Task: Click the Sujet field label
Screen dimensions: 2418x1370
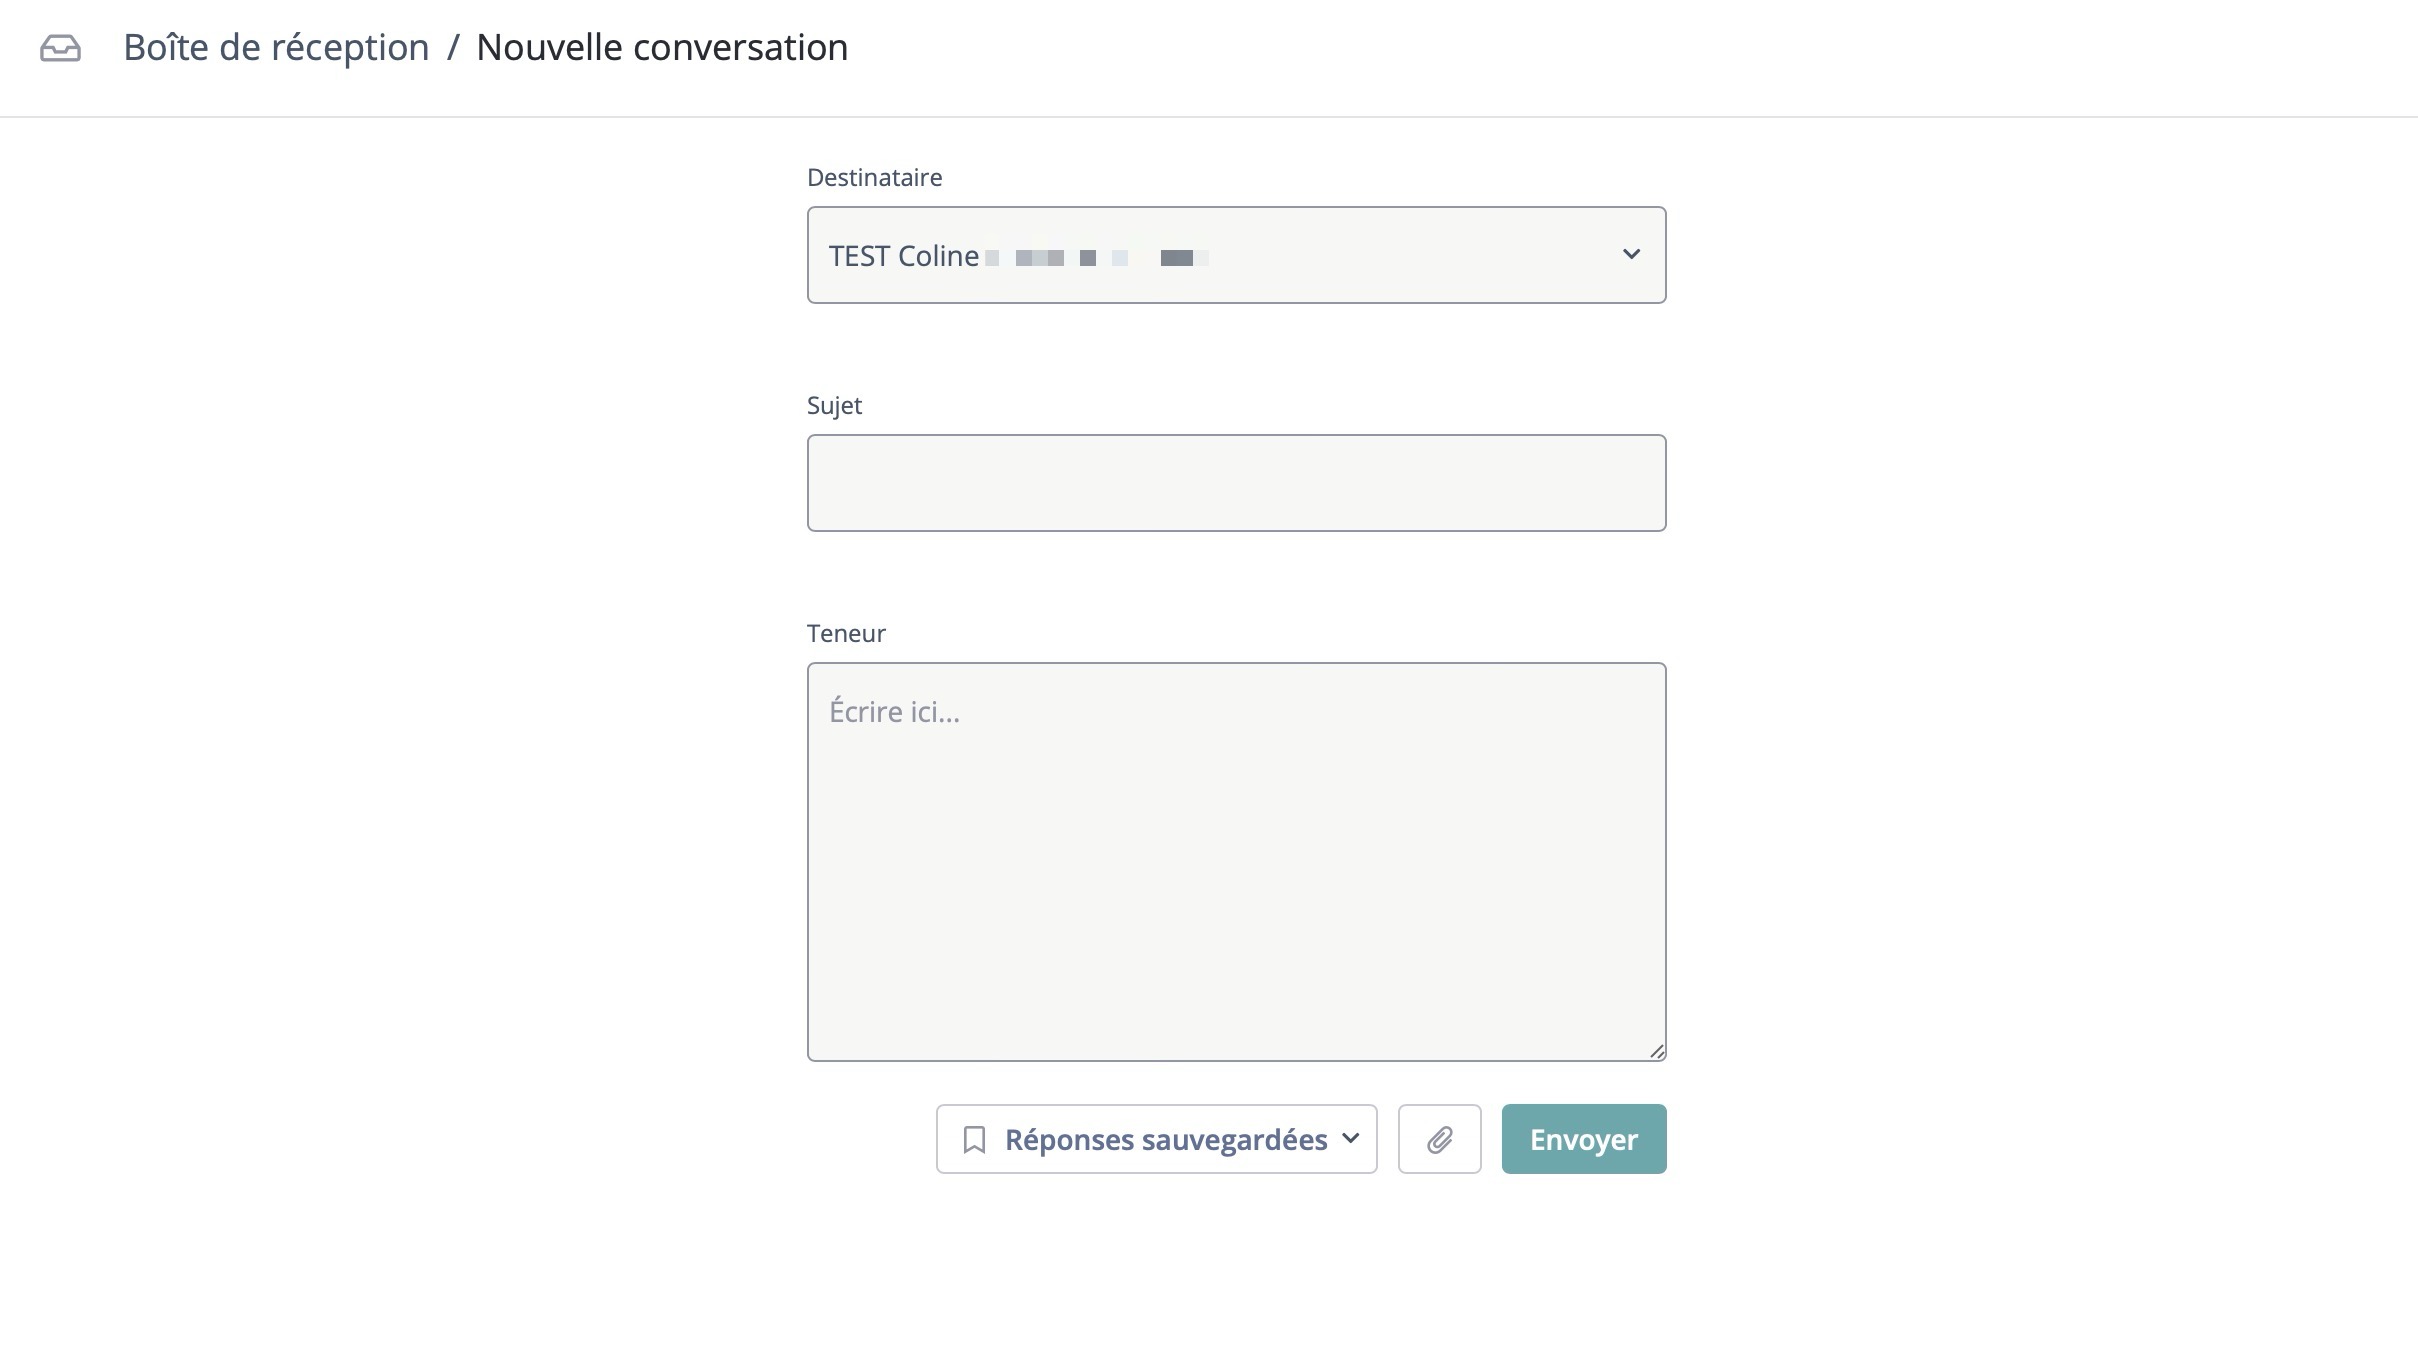Action: (x=834, y=406)
